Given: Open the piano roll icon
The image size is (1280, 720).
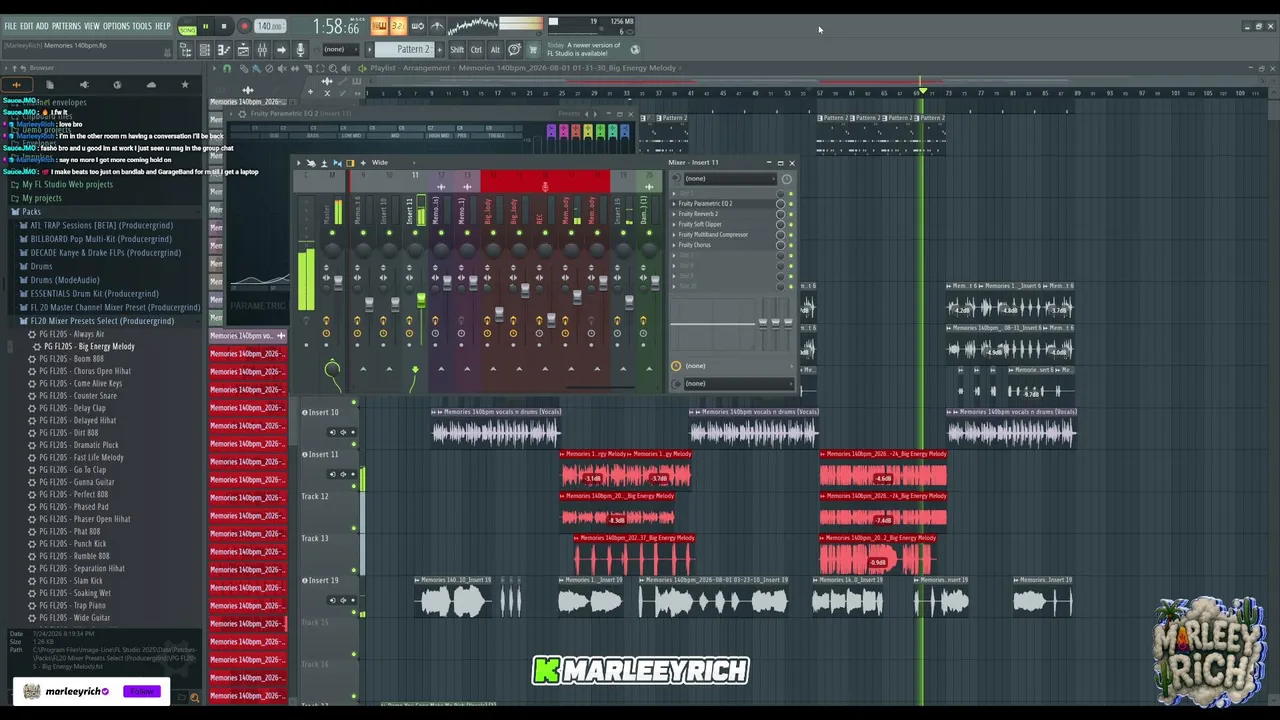Looking at the screenshot, I should point(224,50).
